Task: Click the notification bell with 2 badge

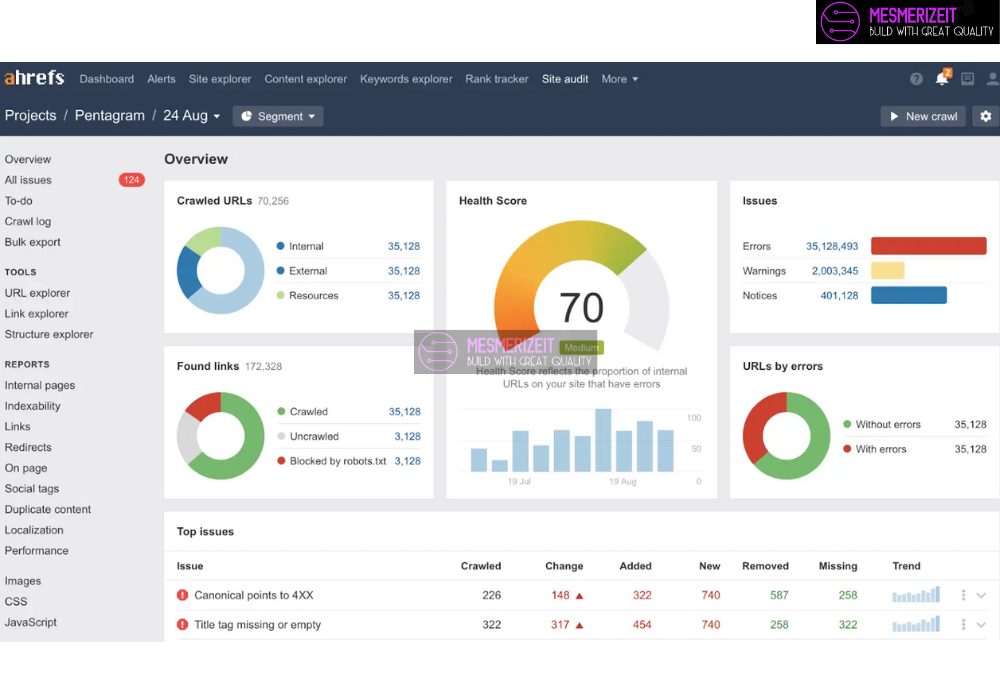Action: coord(941,79)
